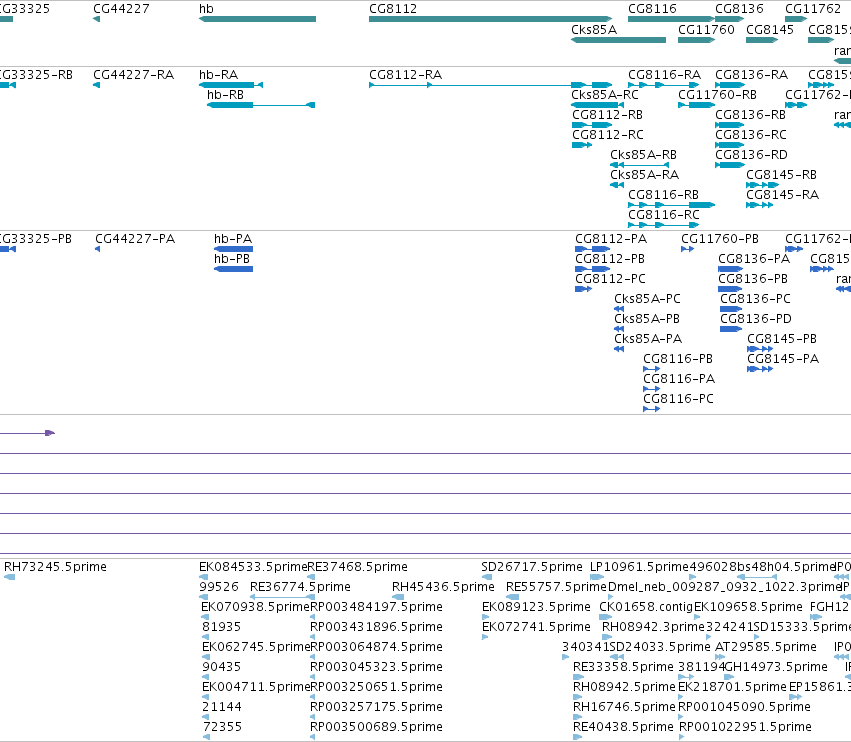Click the Cks85A-PB protein label
851x742 pixels.
(646, 319)
